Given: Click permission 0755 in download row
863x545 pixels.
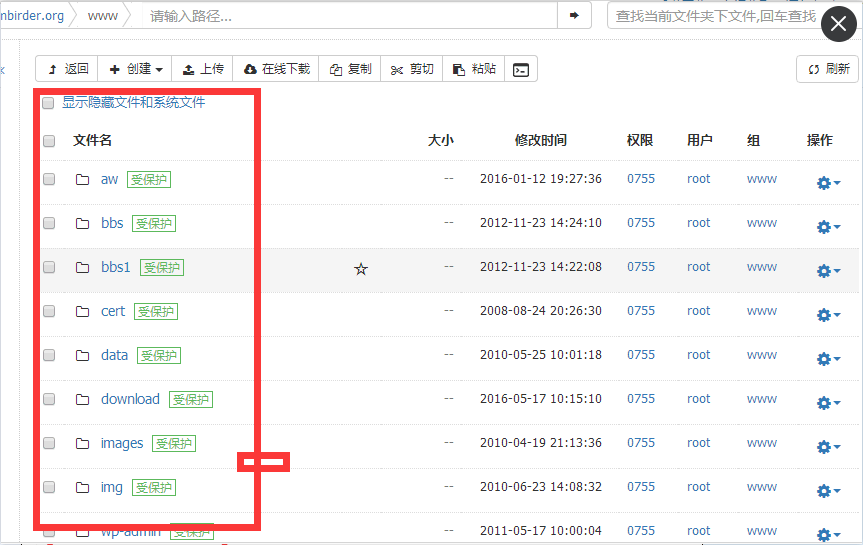Looking at the screenshot, I should click(641, 399).
